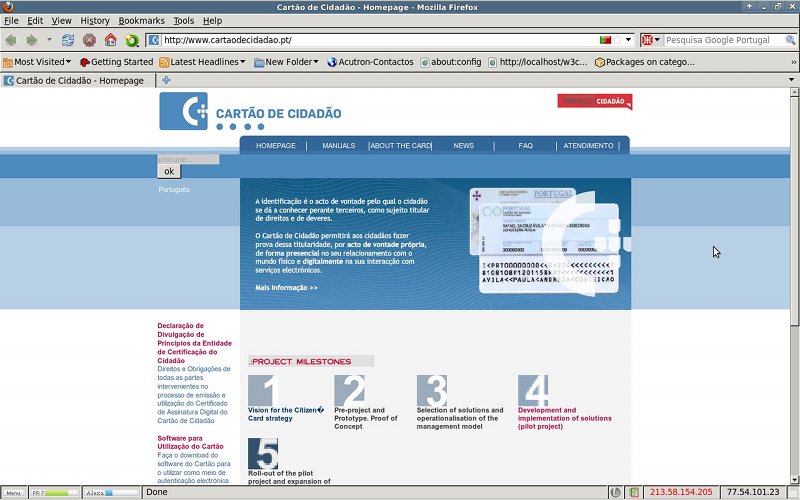Screen dimensions: 800x500
Task: Switch language to Português
Action: [x=174, y=189]
